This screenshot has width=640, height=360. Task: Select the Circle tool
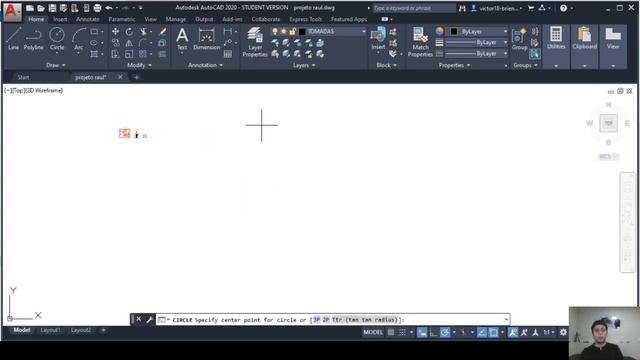coord(57,38)
